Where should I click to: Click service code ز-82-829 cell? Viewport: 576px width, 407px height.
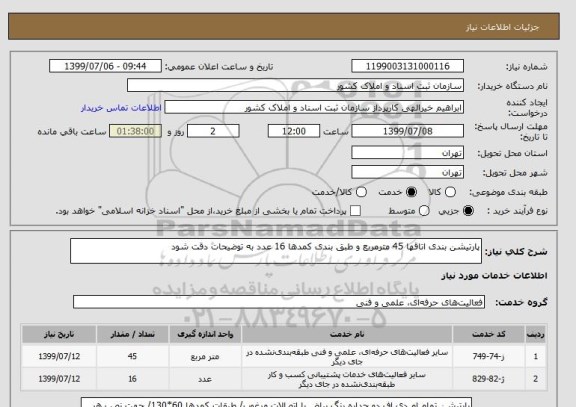(x=489, y=379)
